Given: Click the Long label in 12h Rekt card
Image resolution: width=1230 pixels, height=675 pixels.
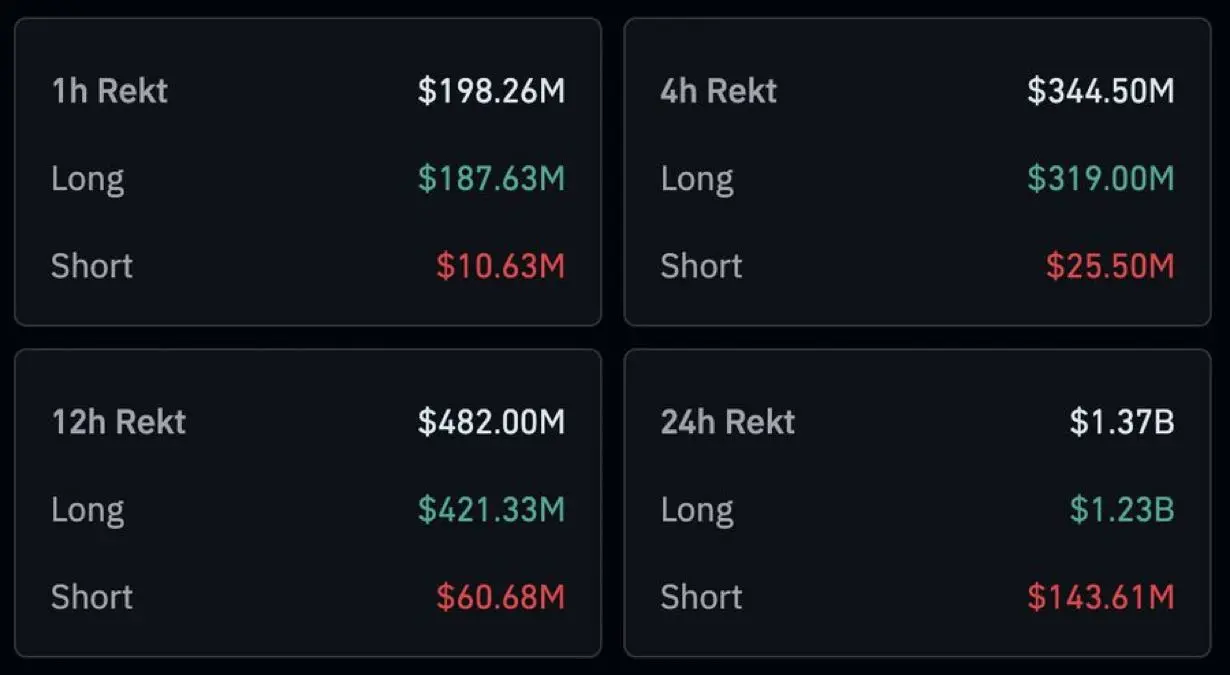Looking at the screenshot, I should pyautogui.click(x=88, y=511).
